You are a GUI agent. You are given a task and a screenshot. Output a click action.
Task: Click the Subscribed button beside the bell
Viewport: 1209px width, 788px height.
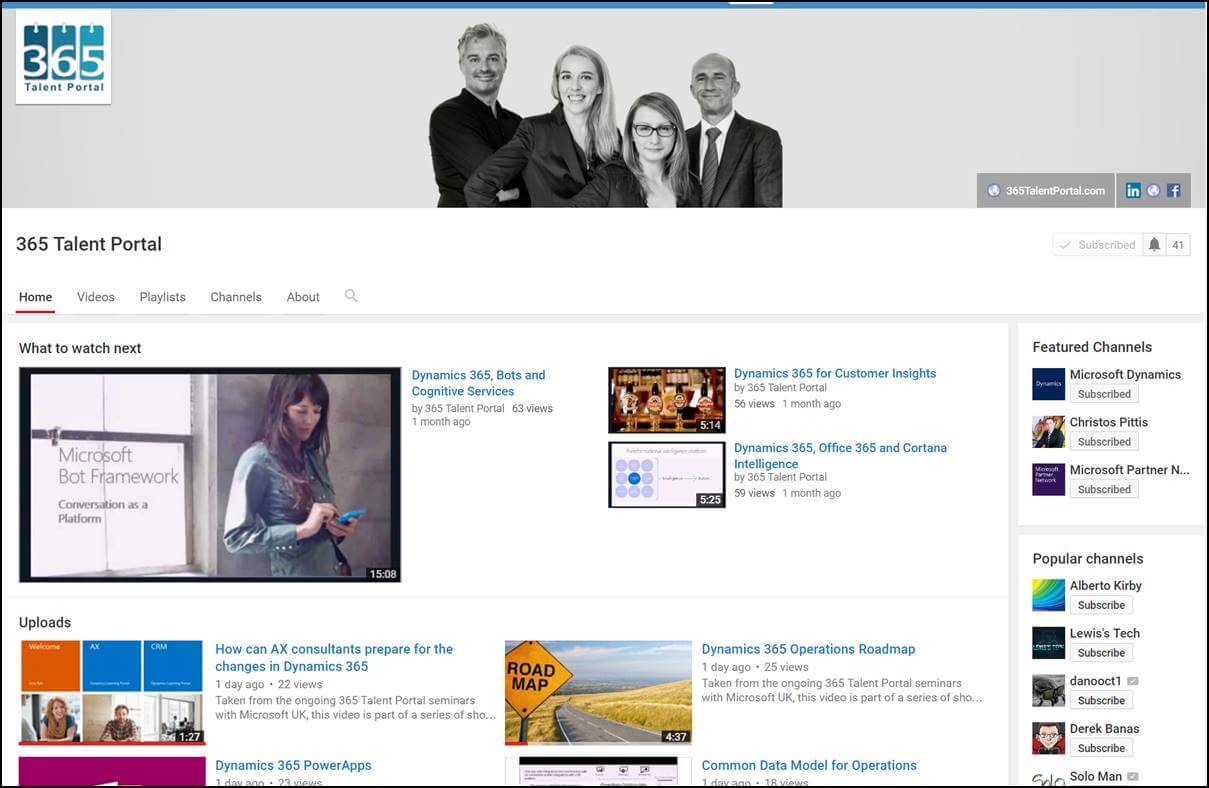[1097, 245]
